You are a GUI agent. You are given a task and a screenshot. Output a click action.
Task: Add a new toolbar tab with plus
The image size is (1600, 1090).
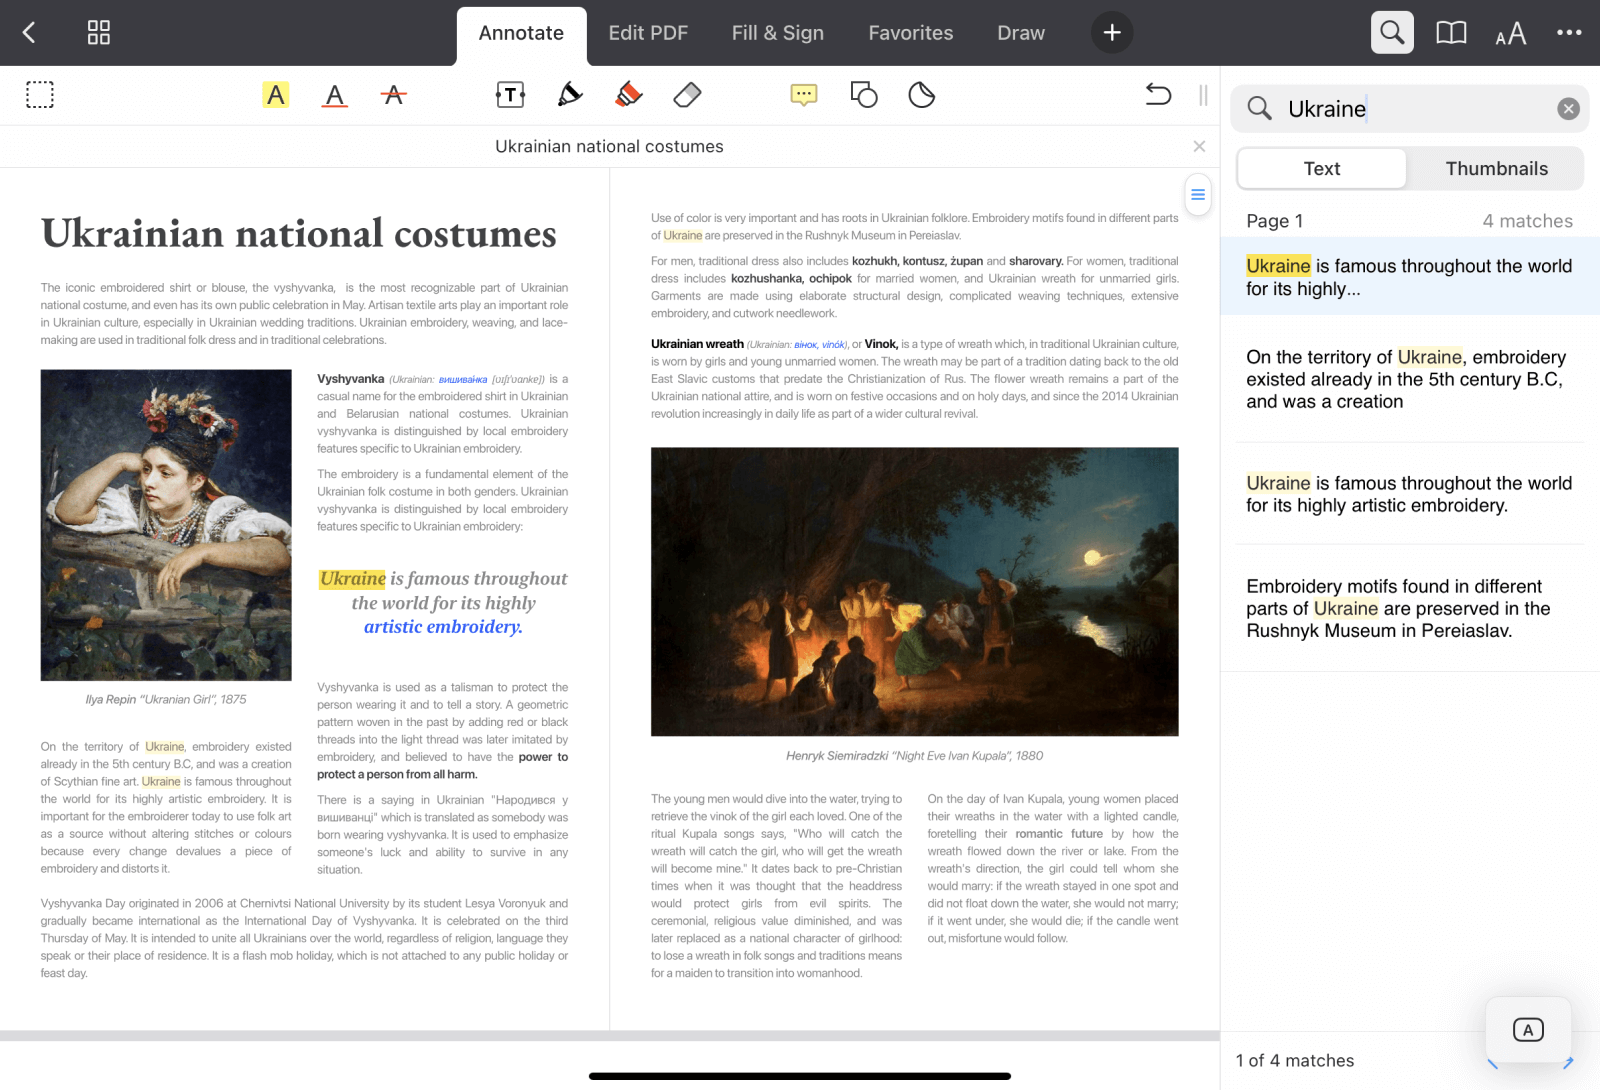(1112, 33)
